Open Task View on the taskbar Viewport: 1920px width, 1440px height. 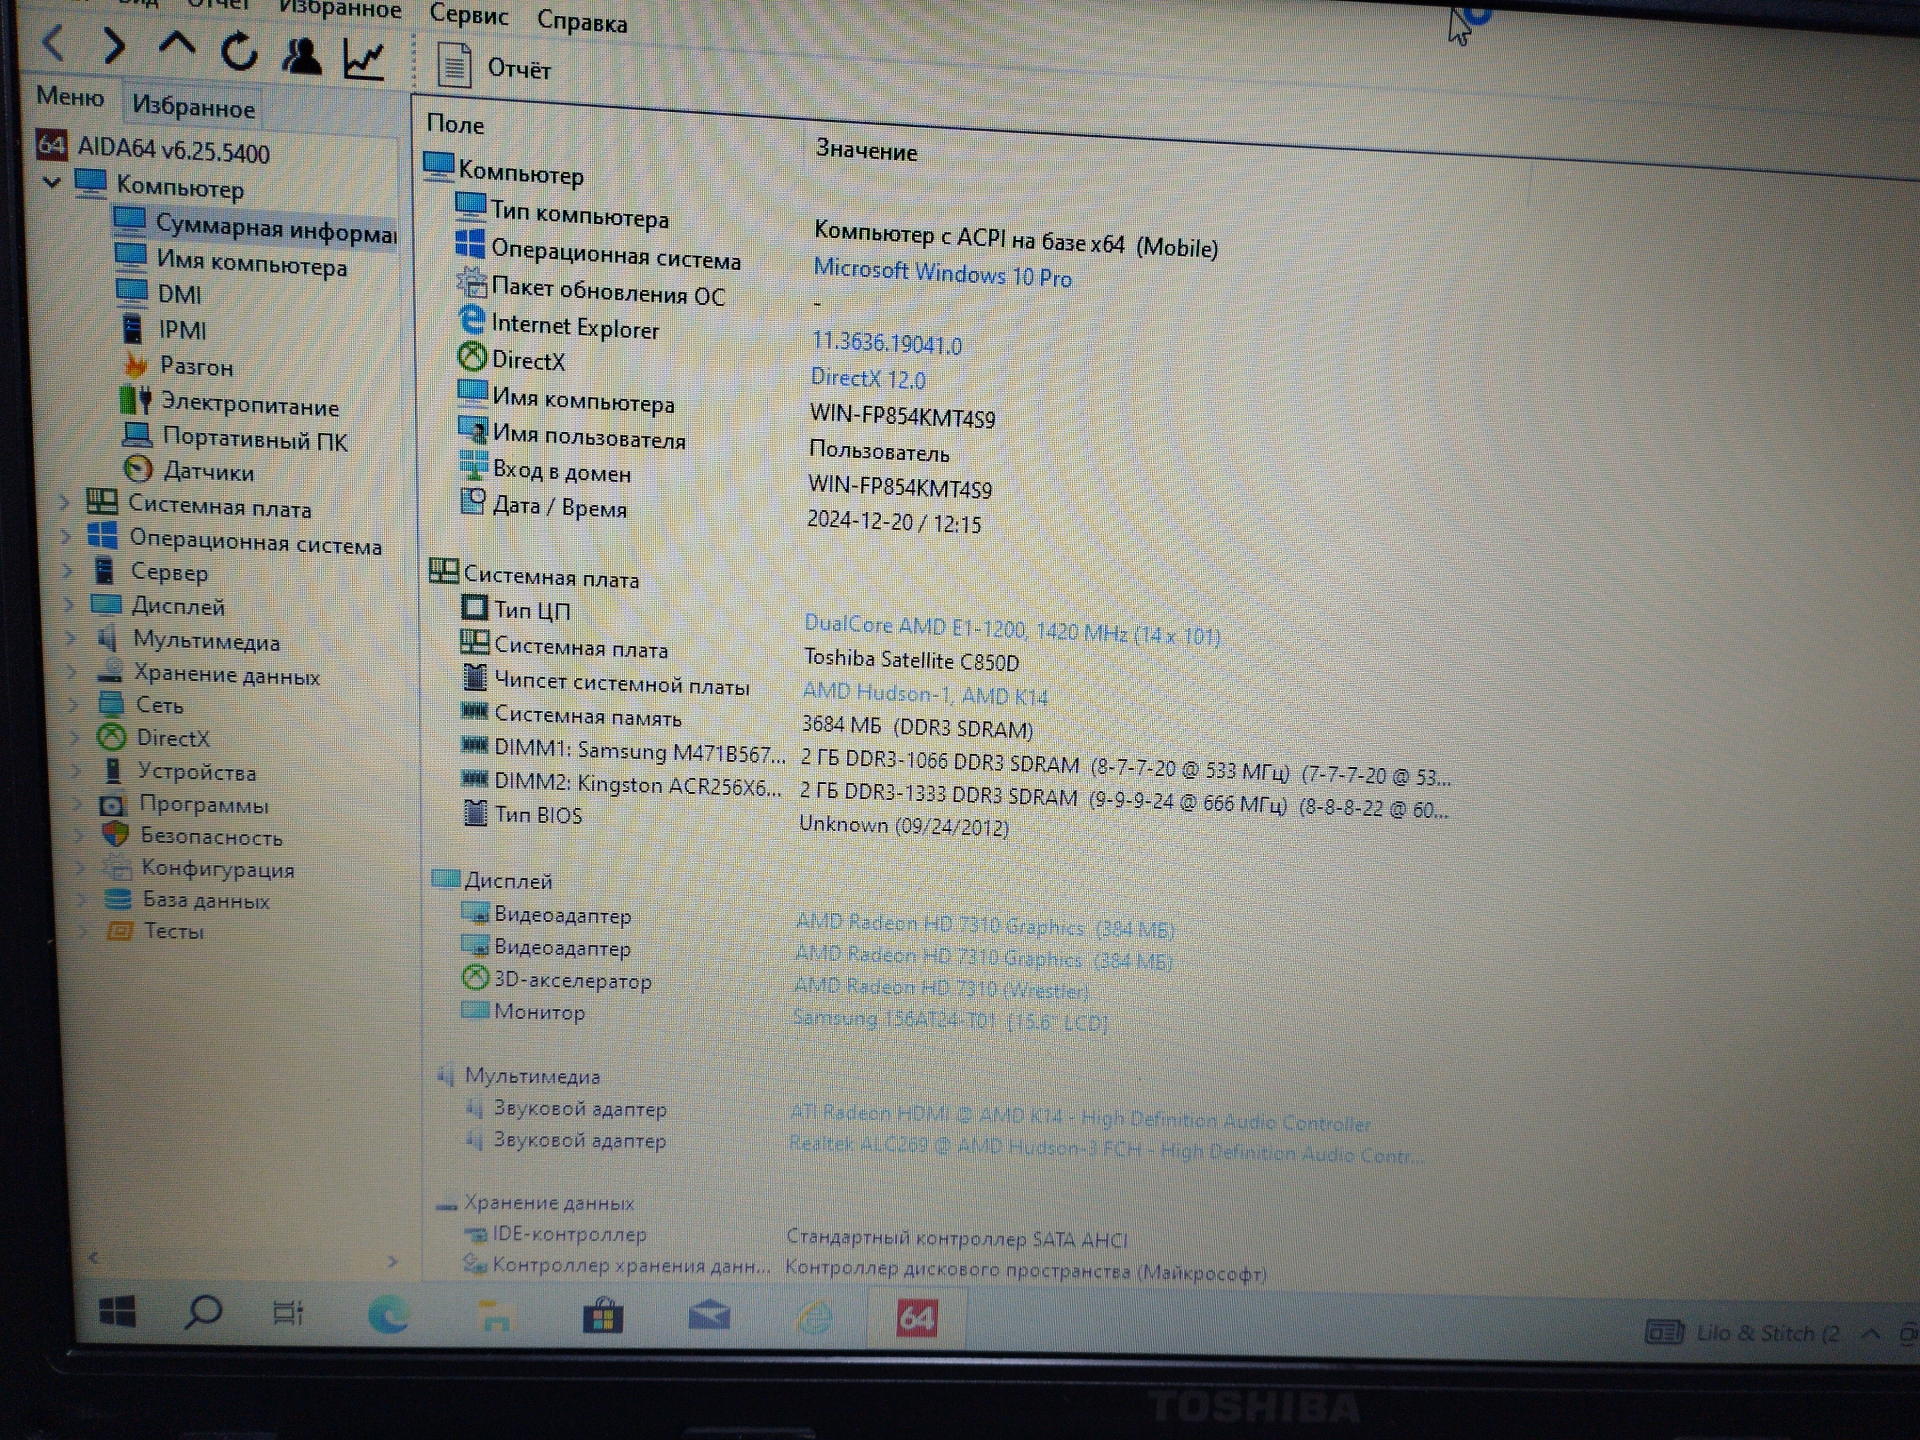(288, 1313)
